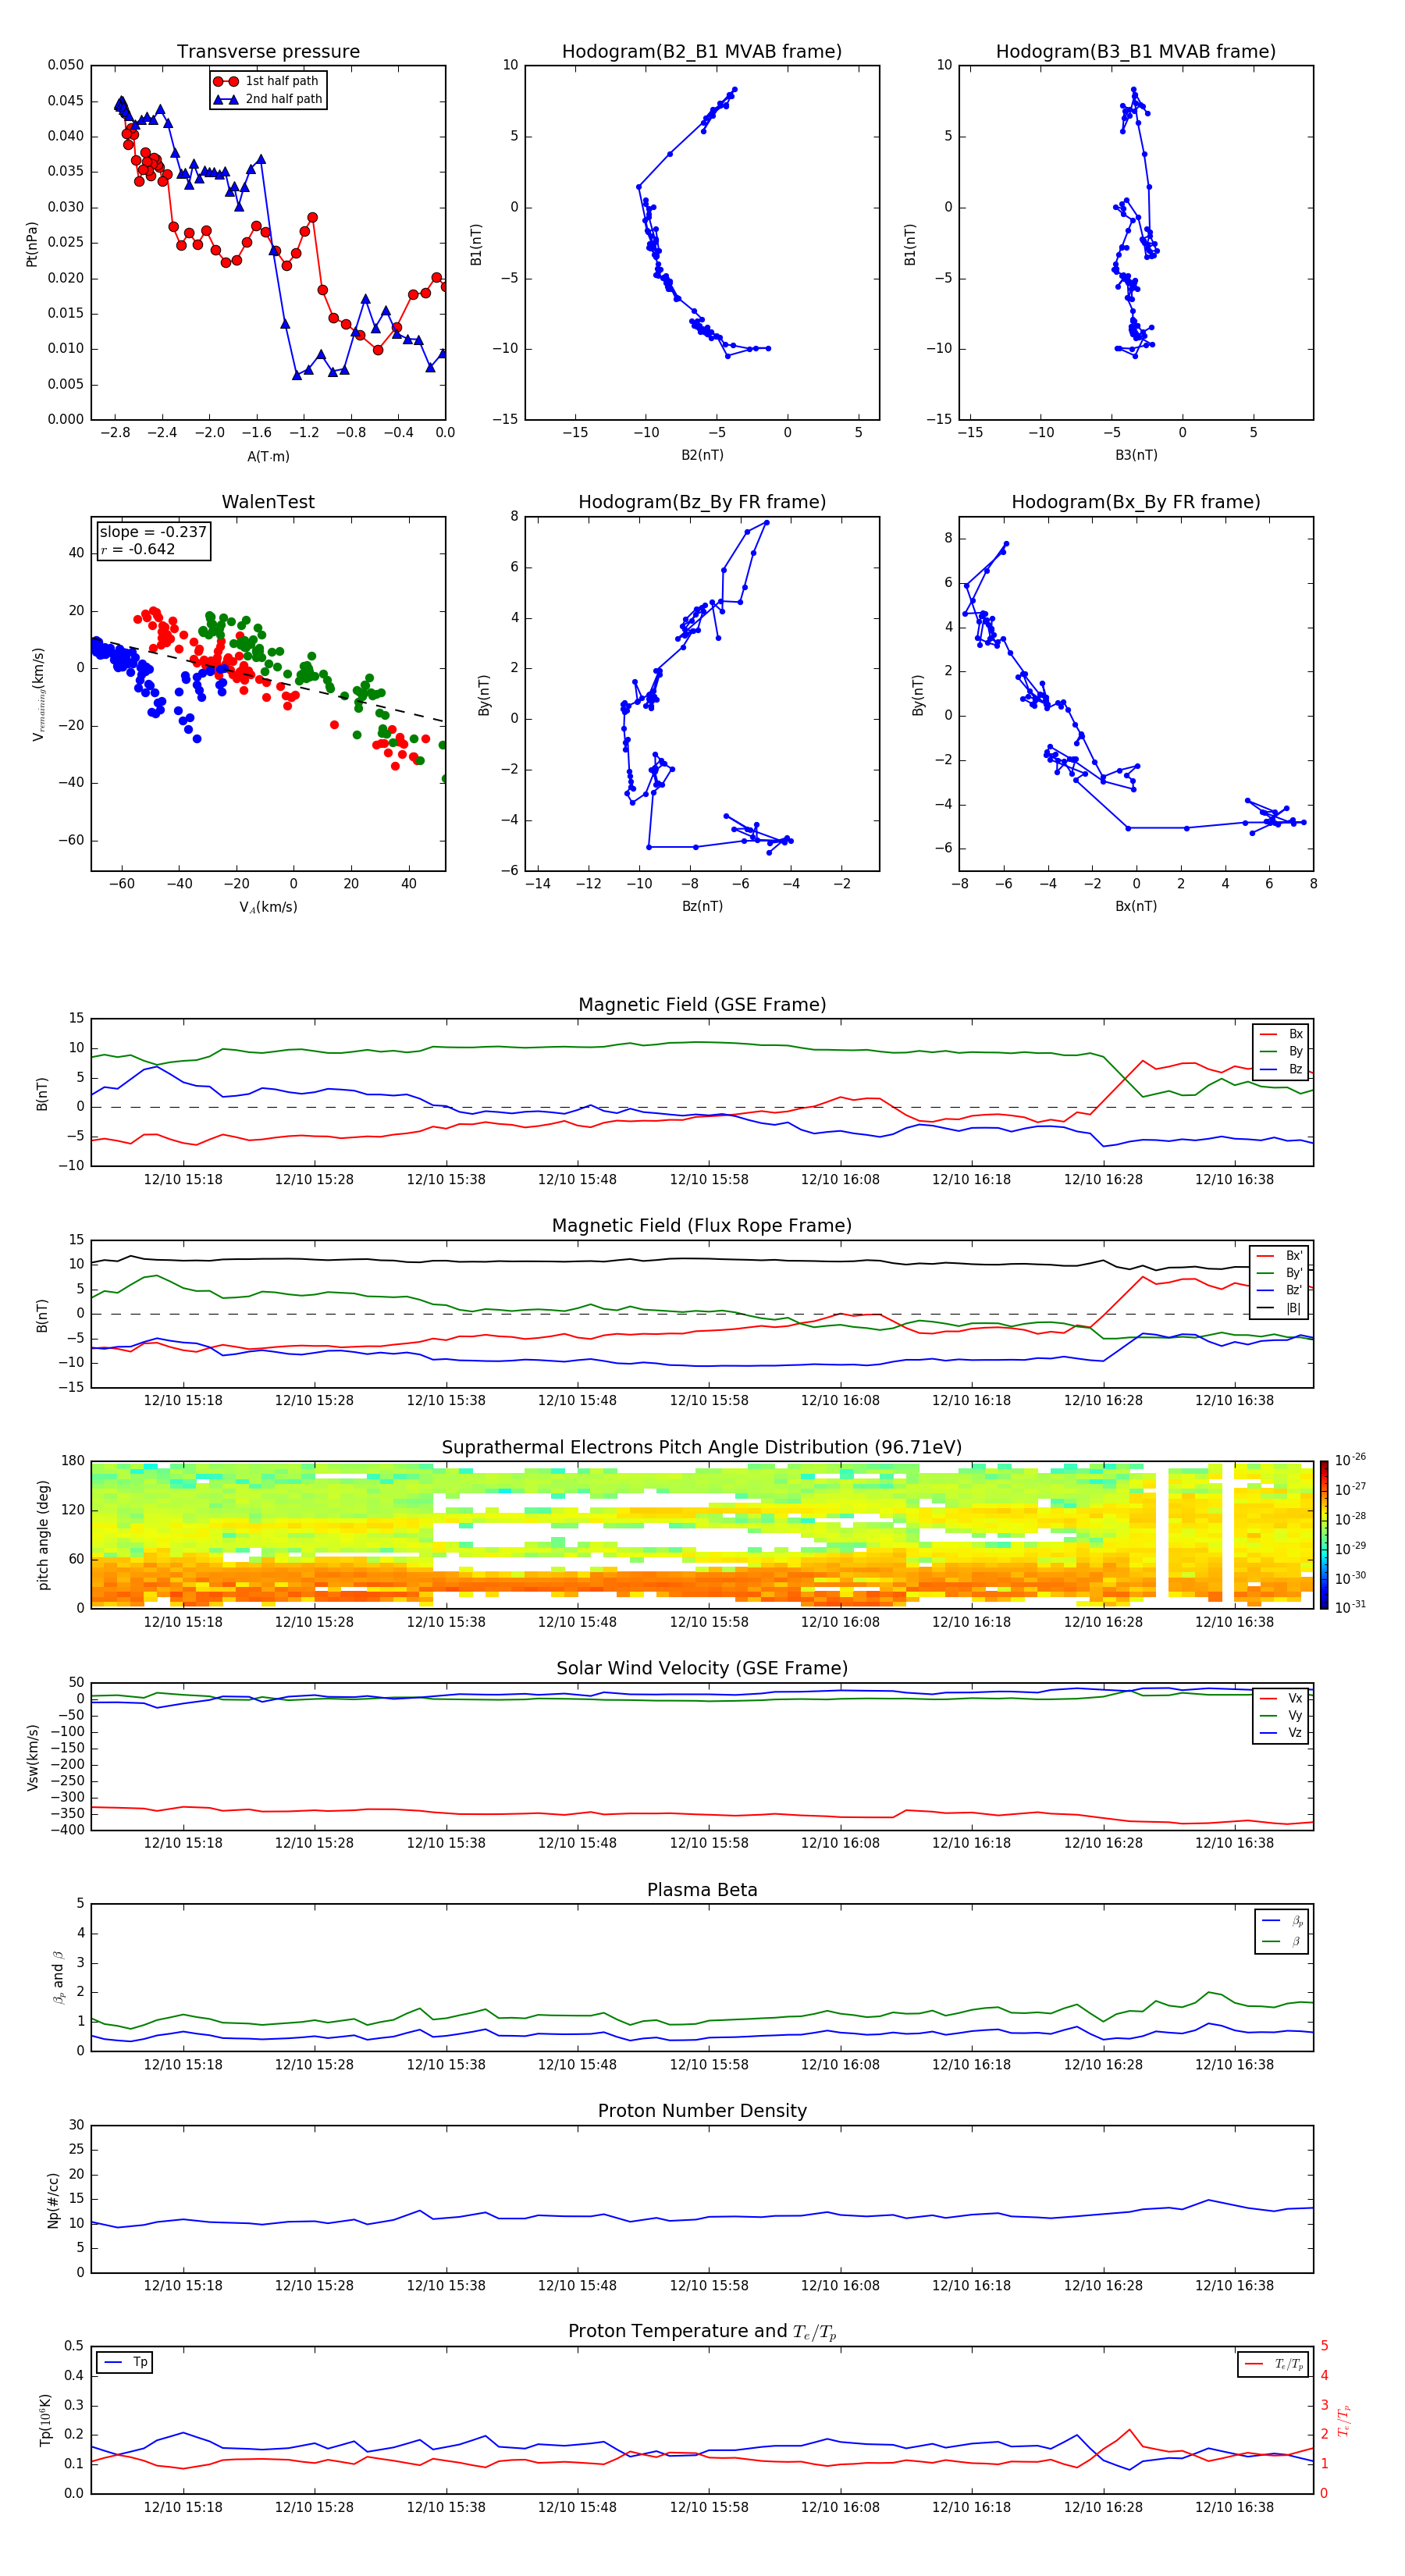Click the 'B2(nT)' axis label
The height and width of the screenshot is (2576, 1405).
tap(702, 455)
